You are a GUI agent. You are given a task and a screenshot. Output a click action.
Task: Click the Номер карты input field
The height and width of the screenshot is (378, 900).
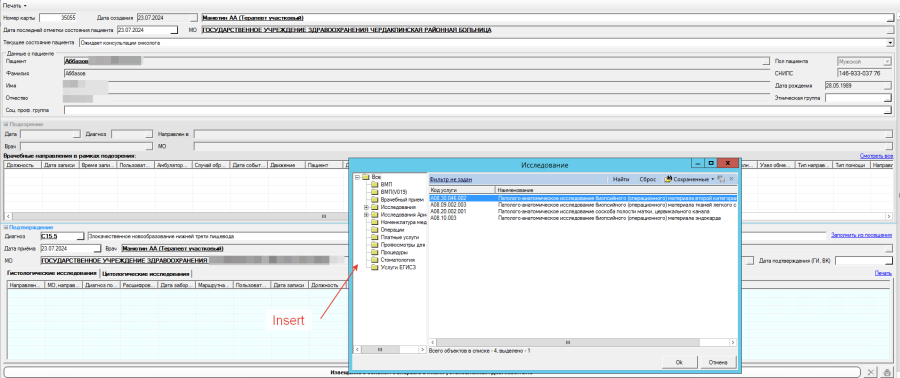[59, 18]
